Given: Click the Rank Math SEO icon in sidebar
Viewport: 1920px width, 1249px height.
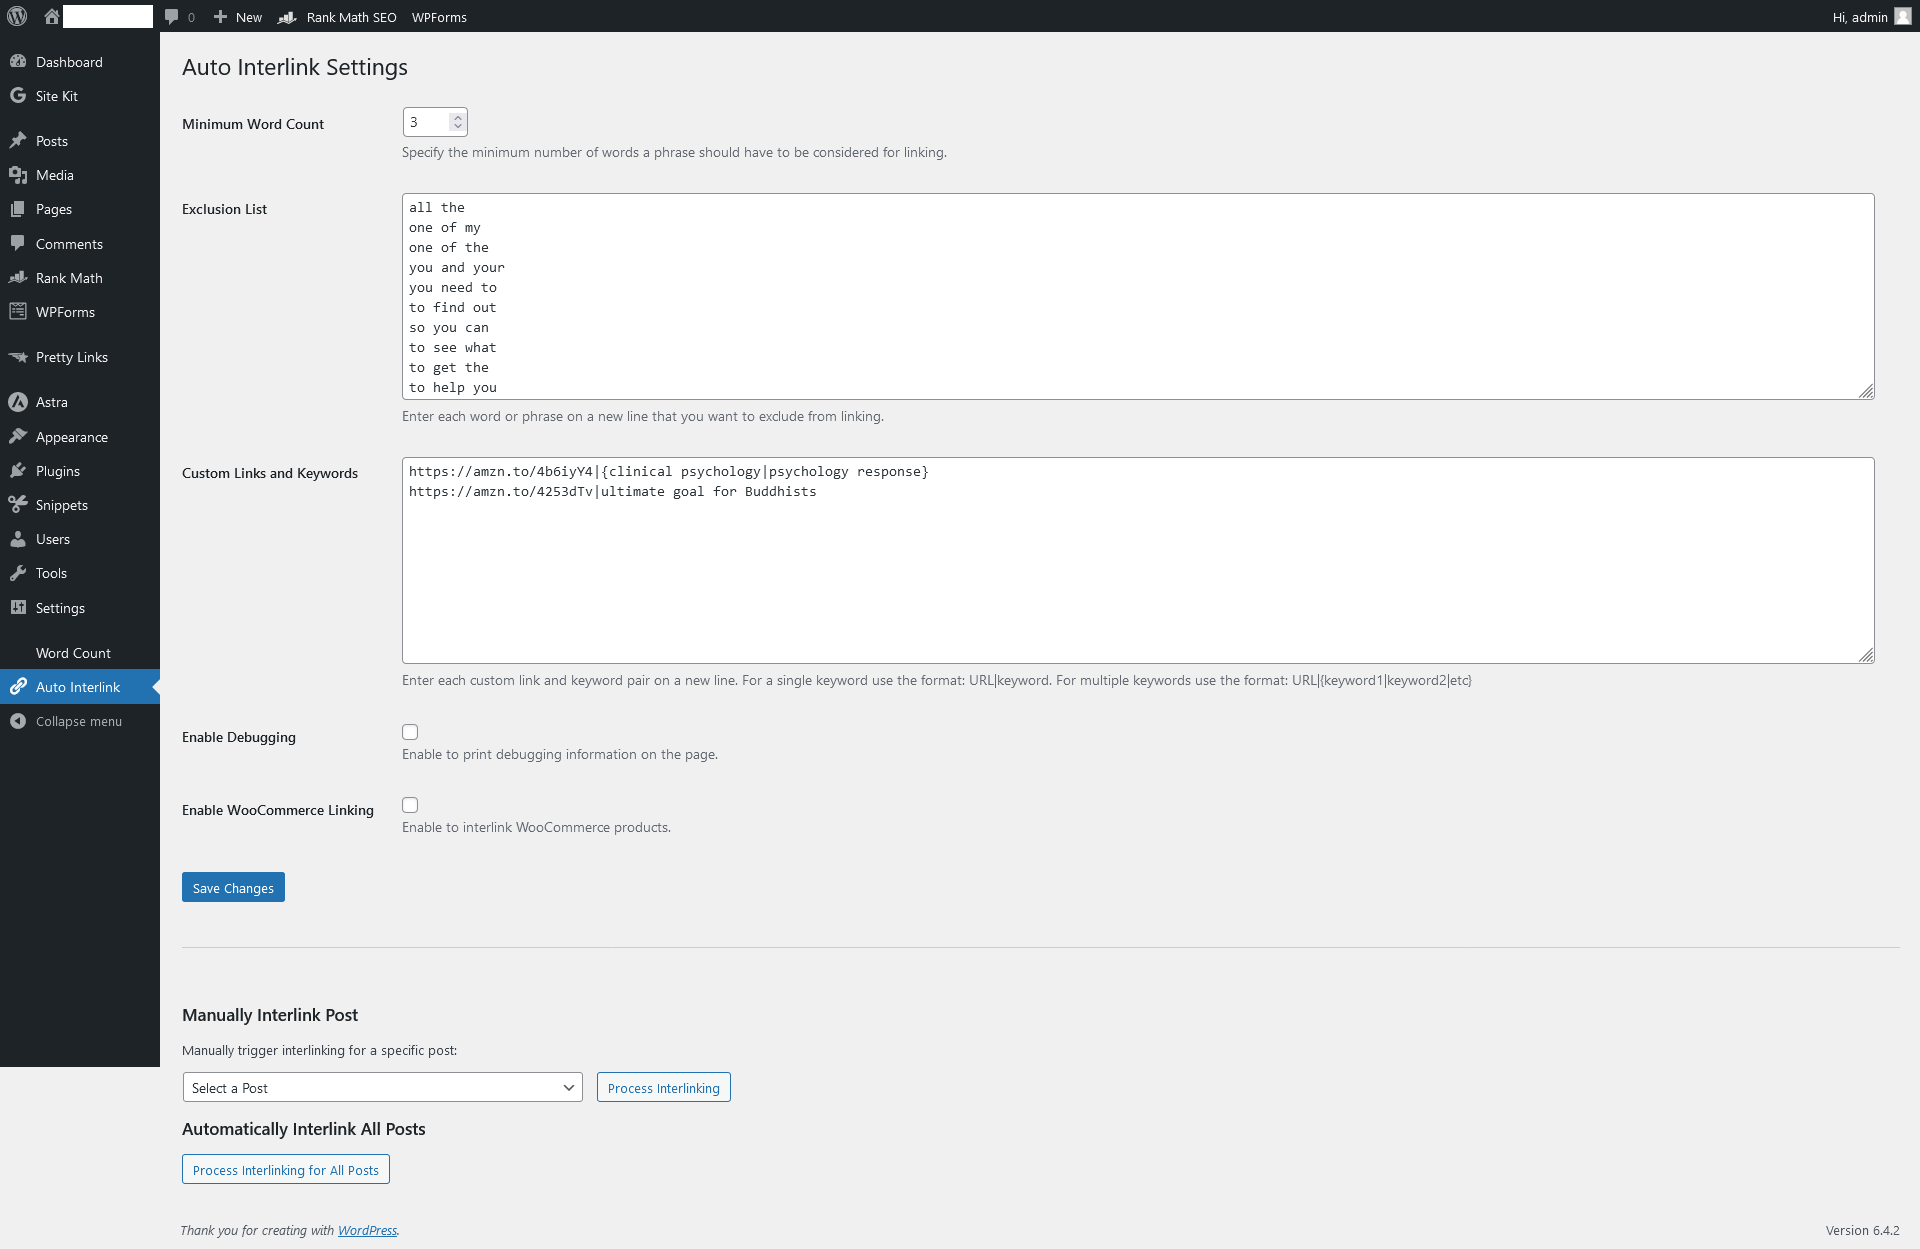Looking at the screenshot, I should [17, 277].
